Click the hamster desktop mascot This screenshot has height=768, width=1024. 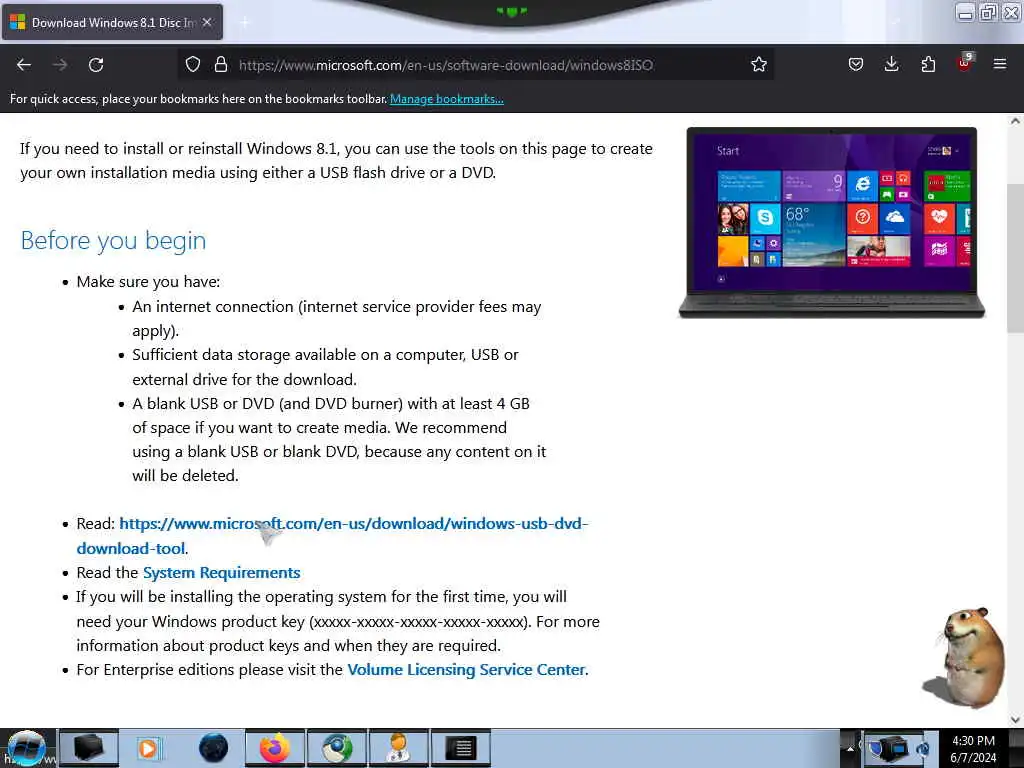click(x=966, y=657)
